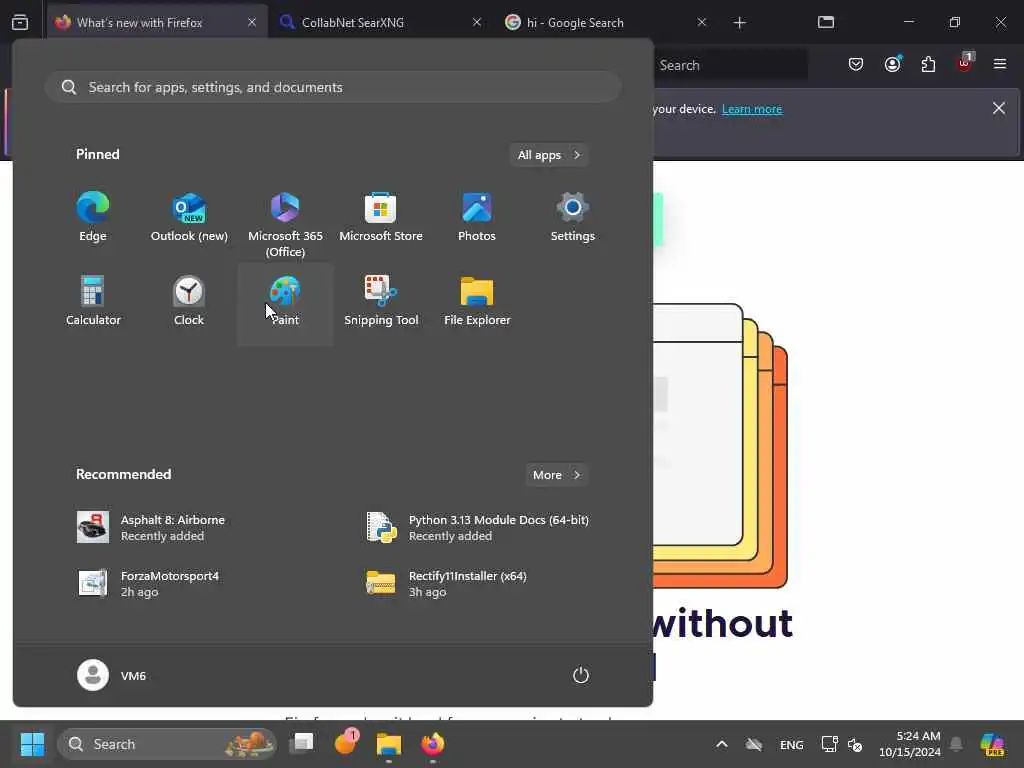Click the taskbar Search box
The width and height of the screenshot is (1024, 768).
[x=167, y=744]
